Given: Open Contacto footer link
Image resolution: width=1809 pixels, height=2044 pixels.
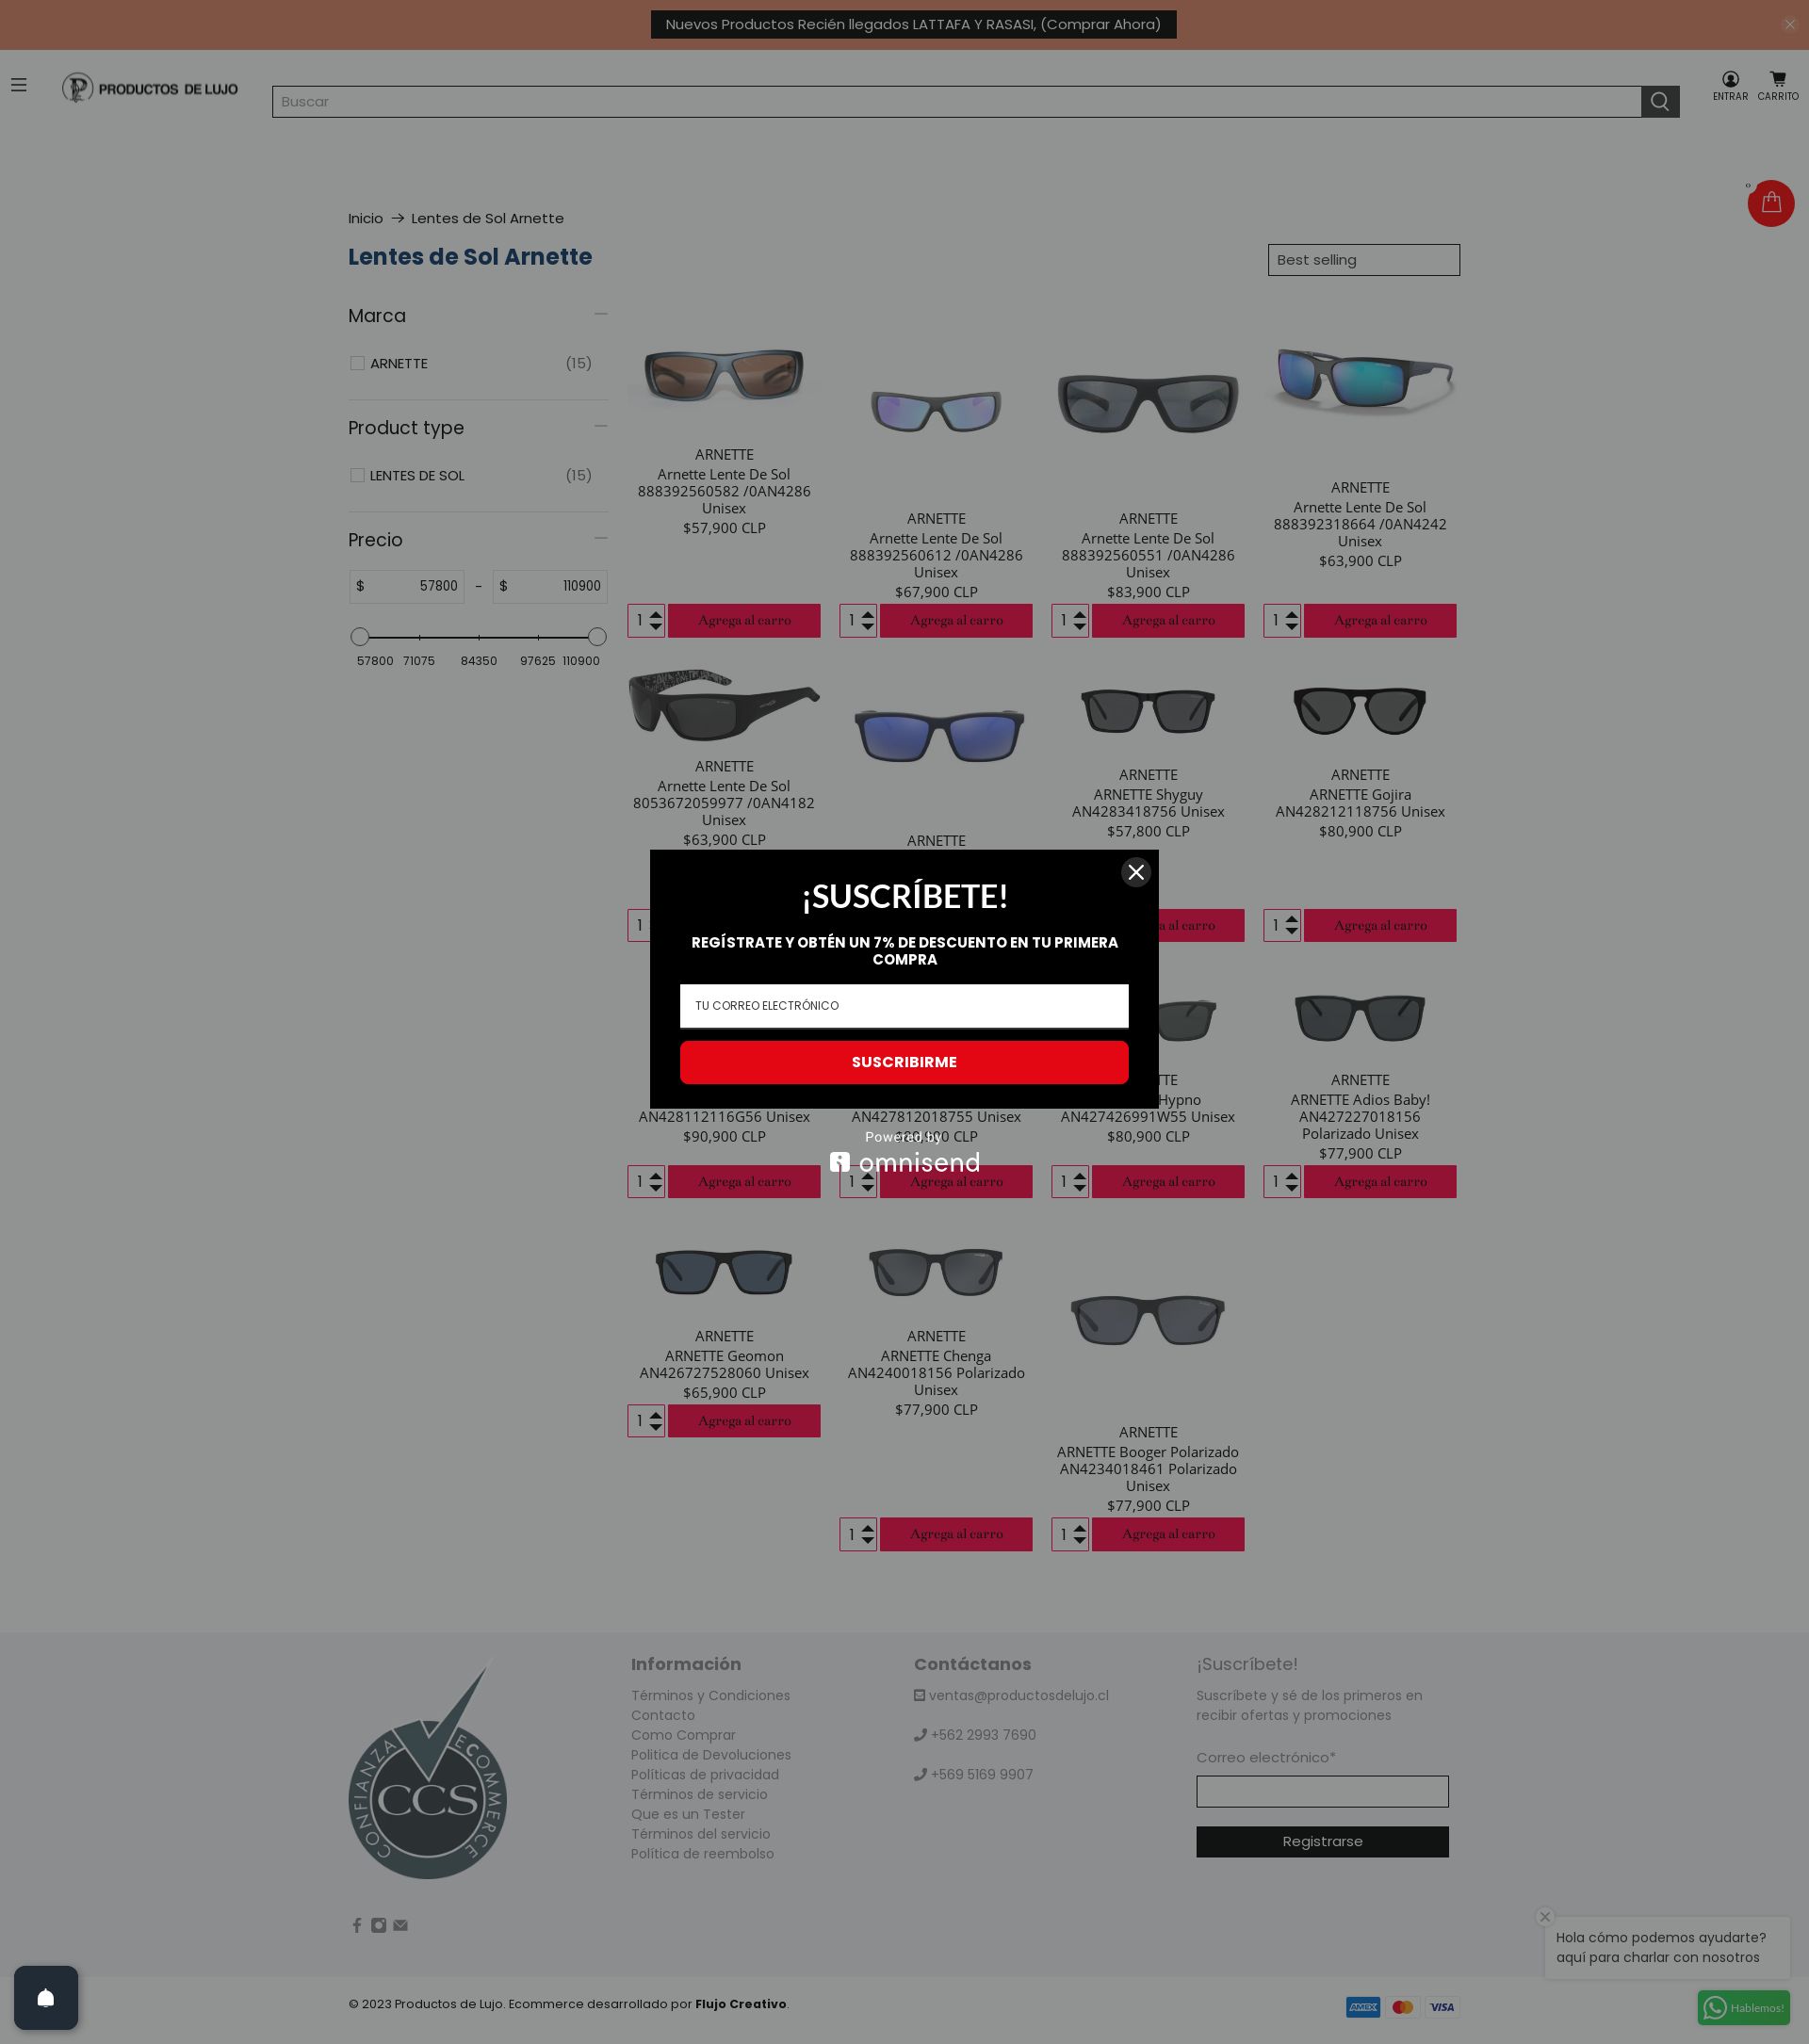Looking at the screenshot, I should tap(663, 1715).
